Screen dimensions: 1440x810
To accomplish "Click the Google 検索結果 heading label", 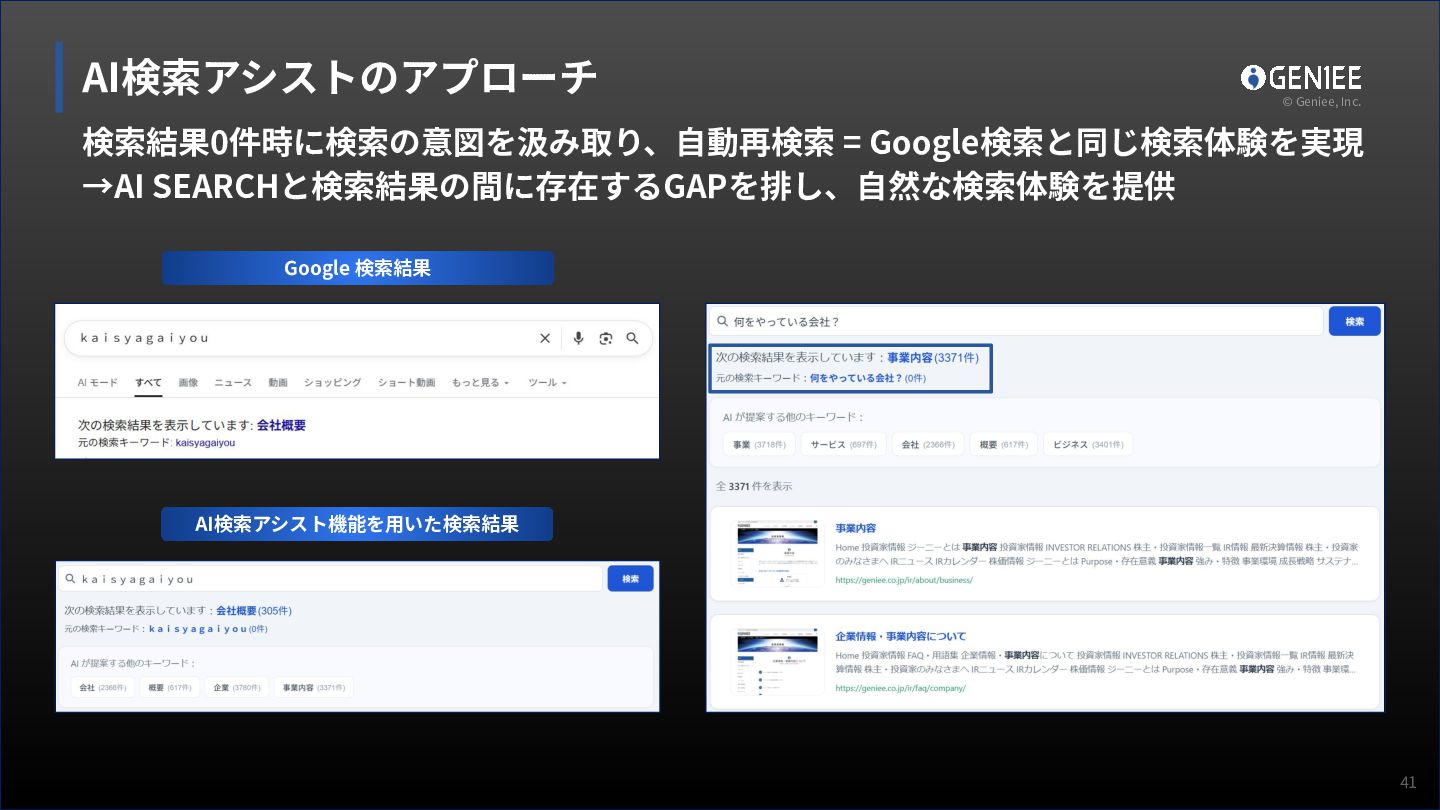I will point(357,268).
